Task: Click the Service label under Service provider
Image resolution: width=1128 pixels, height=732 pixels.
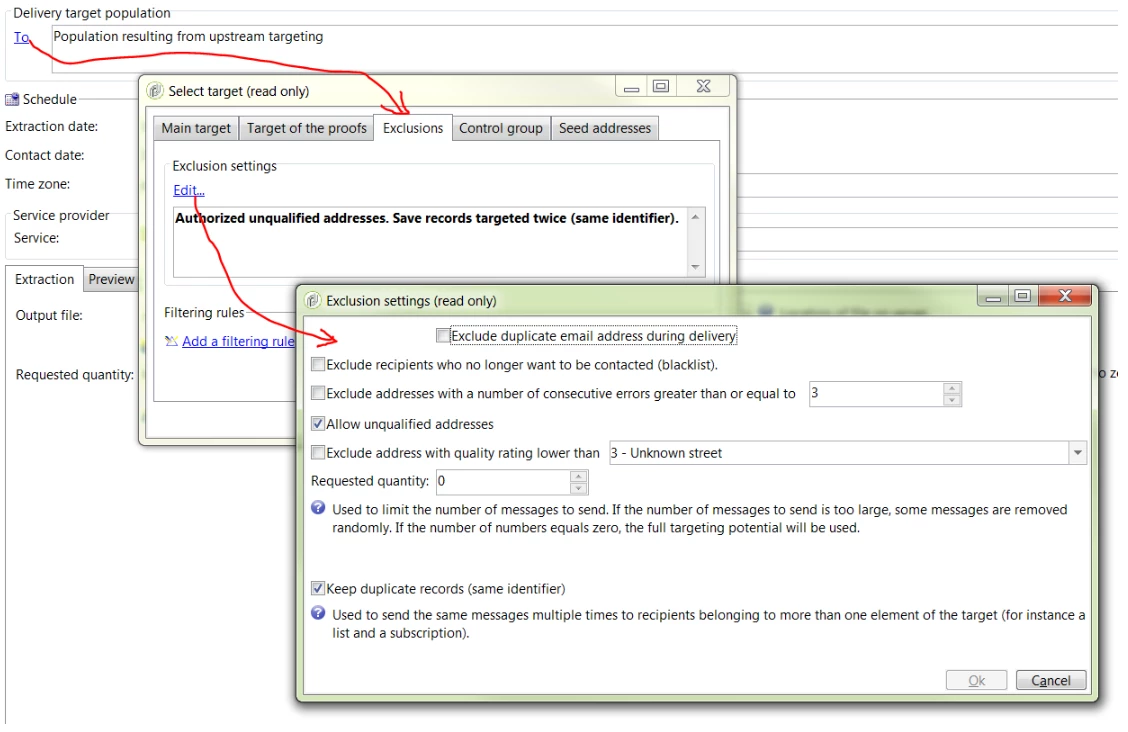Action: [x=37, y=238]
